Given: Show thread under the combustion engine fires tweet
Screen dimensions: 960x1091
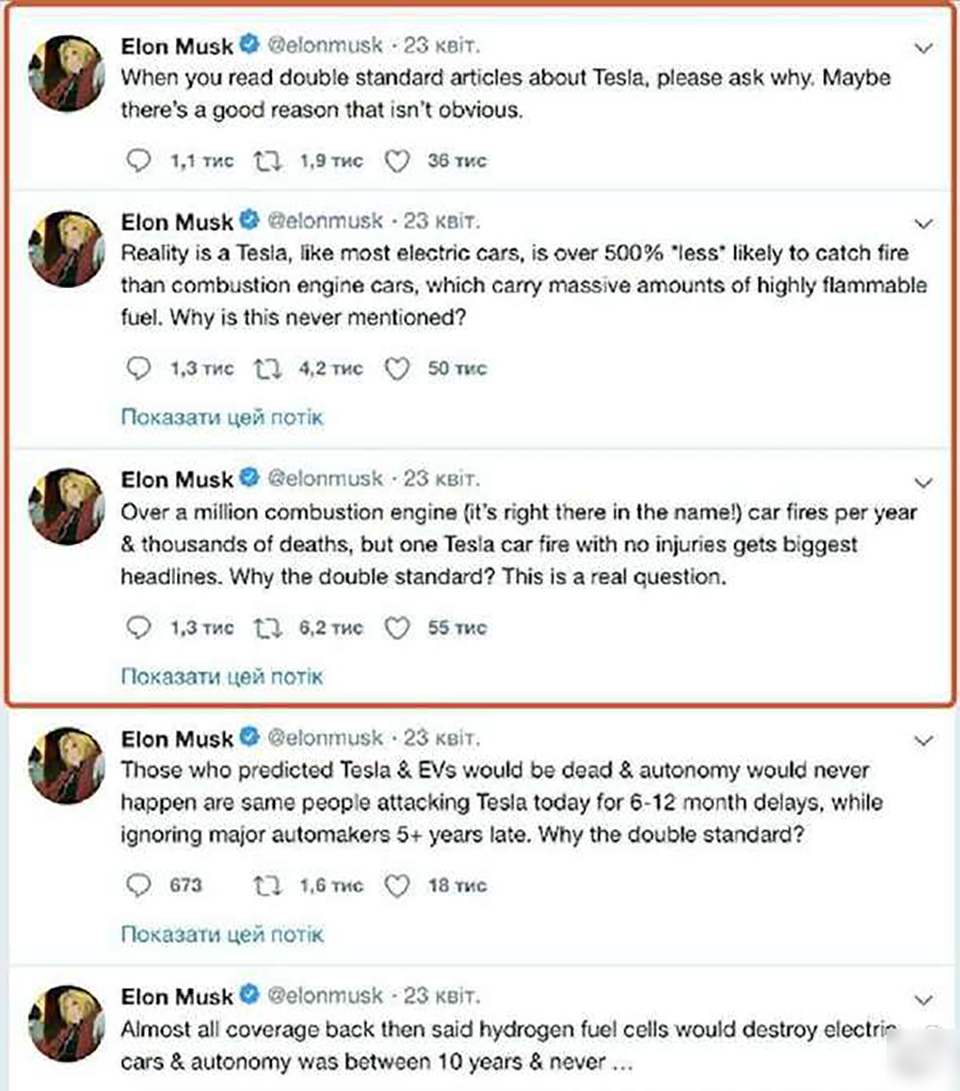Looking at the screenshot, I should pyautogui.click(x=222, y=676).
